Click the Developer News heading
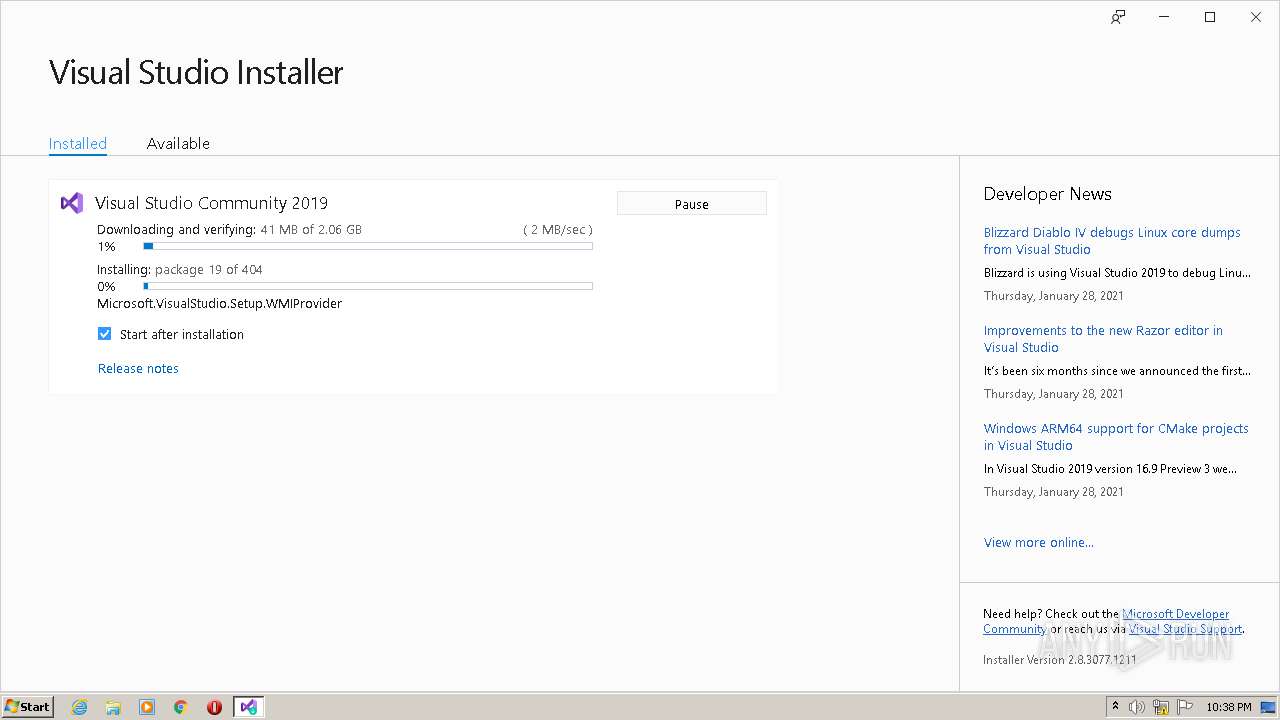1280x720 pixels. pos(1048,194)
